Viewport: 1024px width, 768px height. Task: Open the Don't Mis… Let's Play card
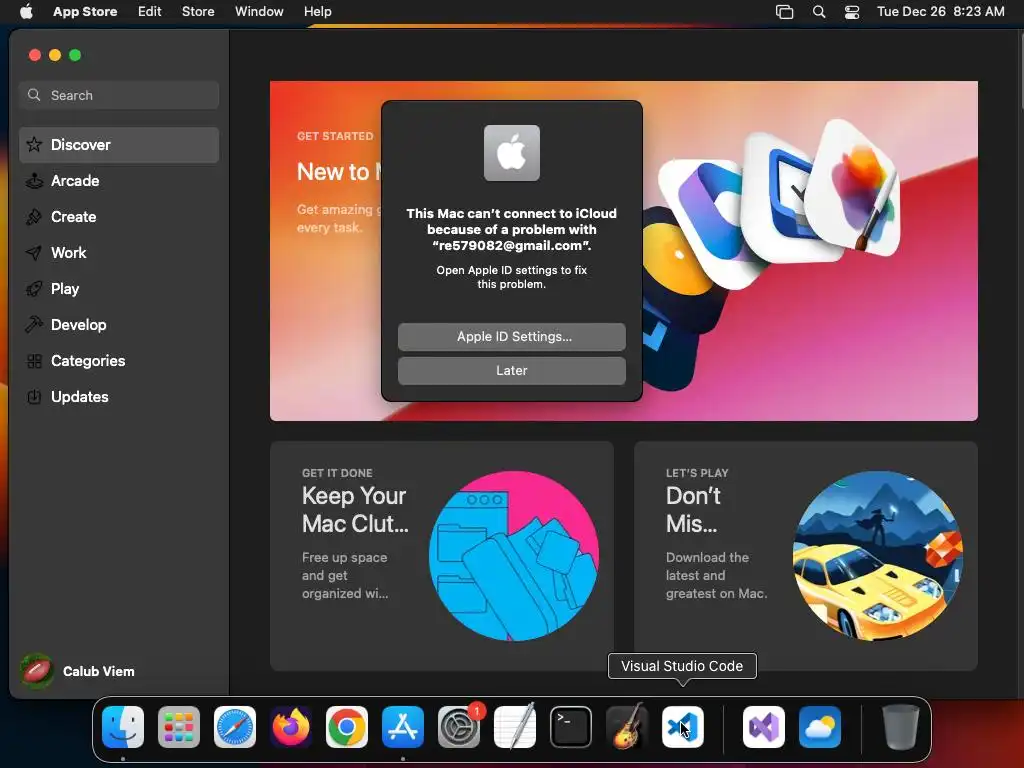[806, 556]
